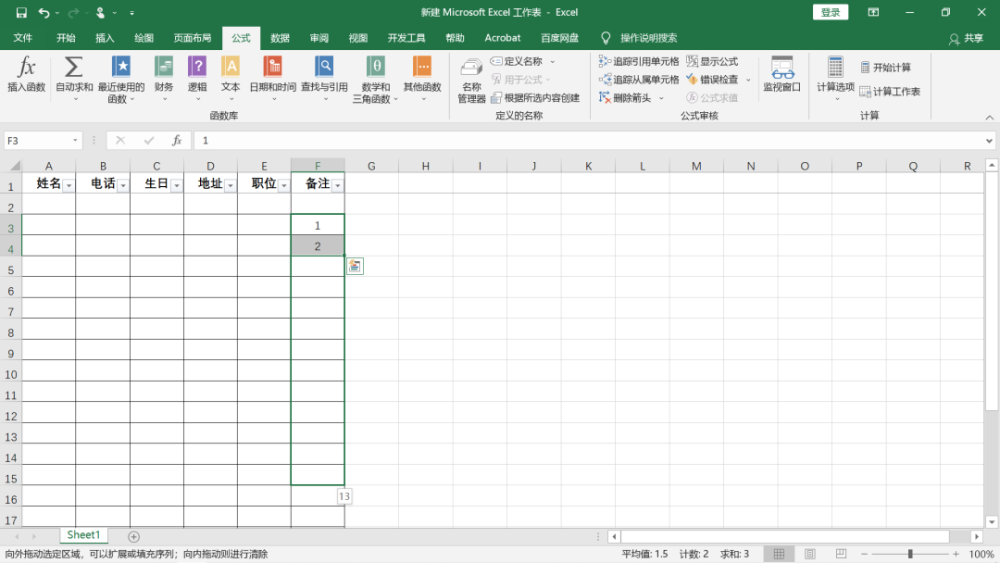Click the 登录 sign-in button
This screenshot has height=563, width=1000.
click(x=830, y=12)
